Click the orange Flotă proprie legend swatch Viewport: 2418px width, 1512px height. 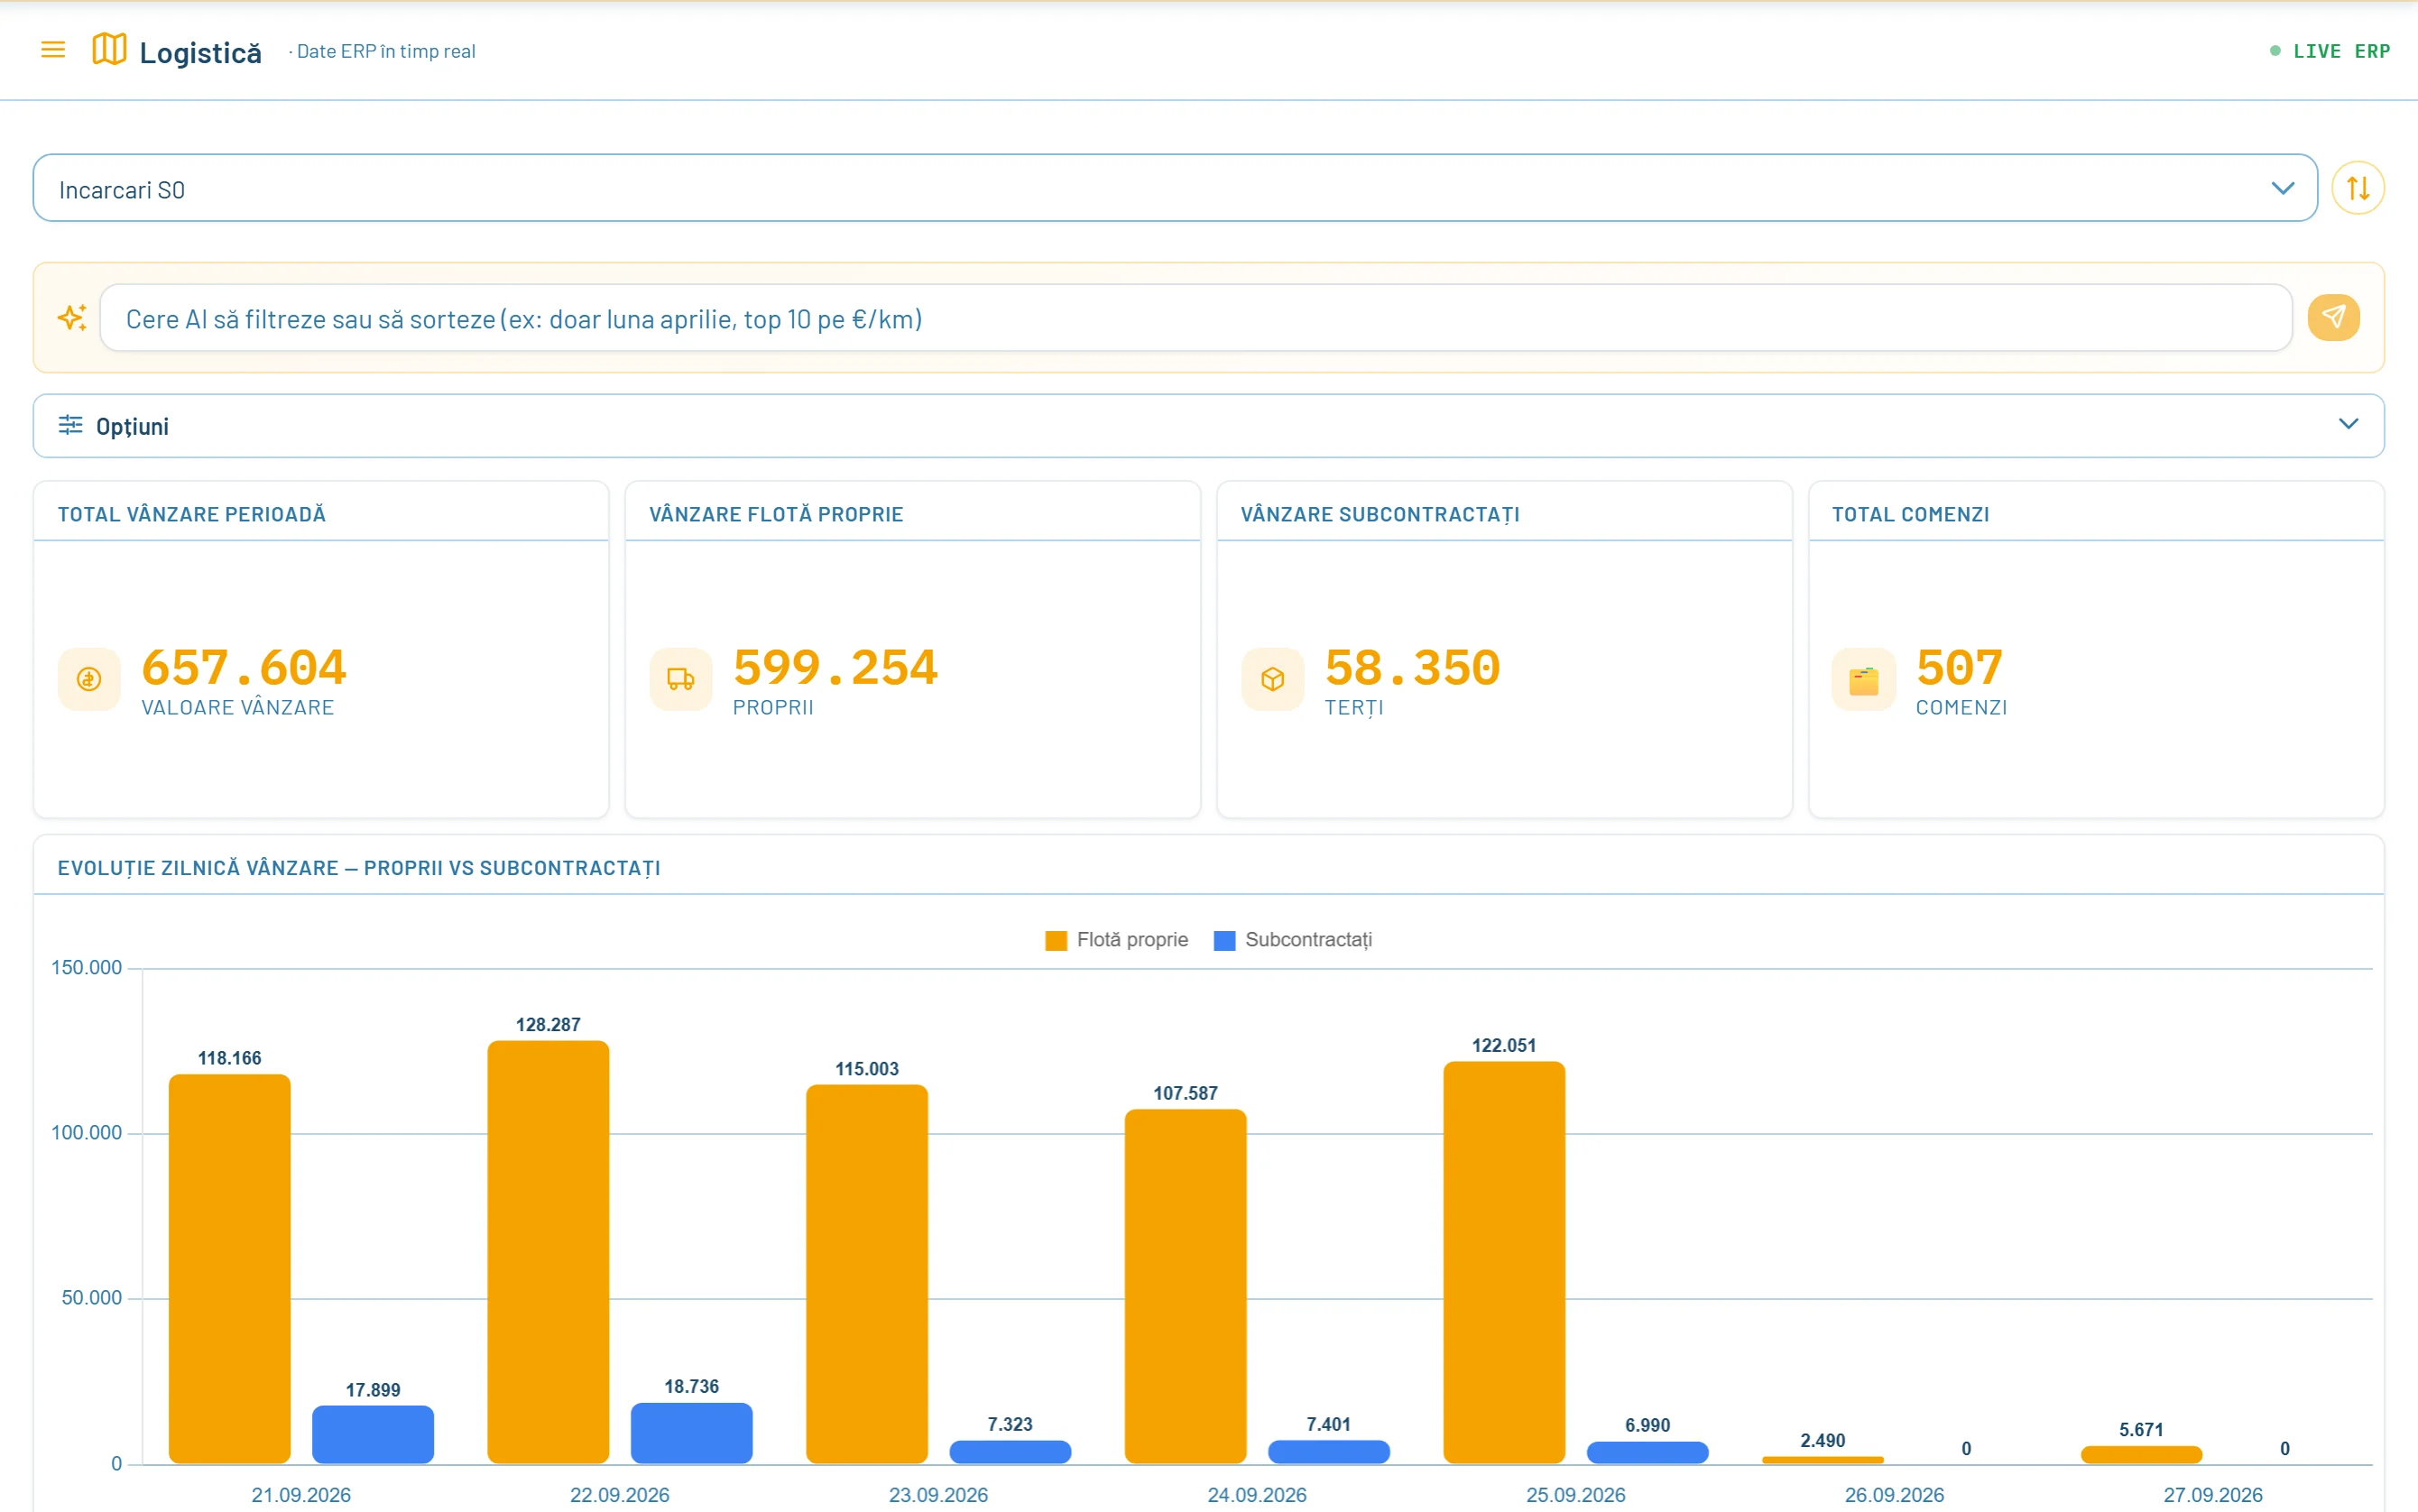pos(1056,940)
